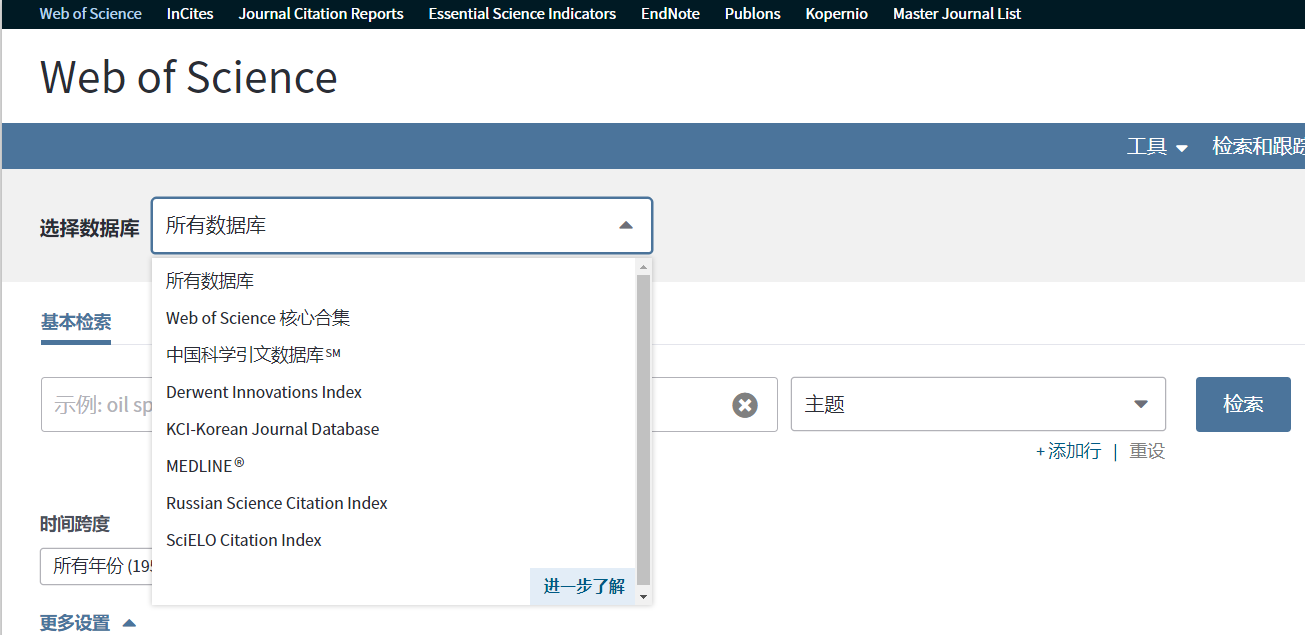Screen dimensions: 1305x635
Task: Click the Web of Science page title
Action: (x=189, y=77)
